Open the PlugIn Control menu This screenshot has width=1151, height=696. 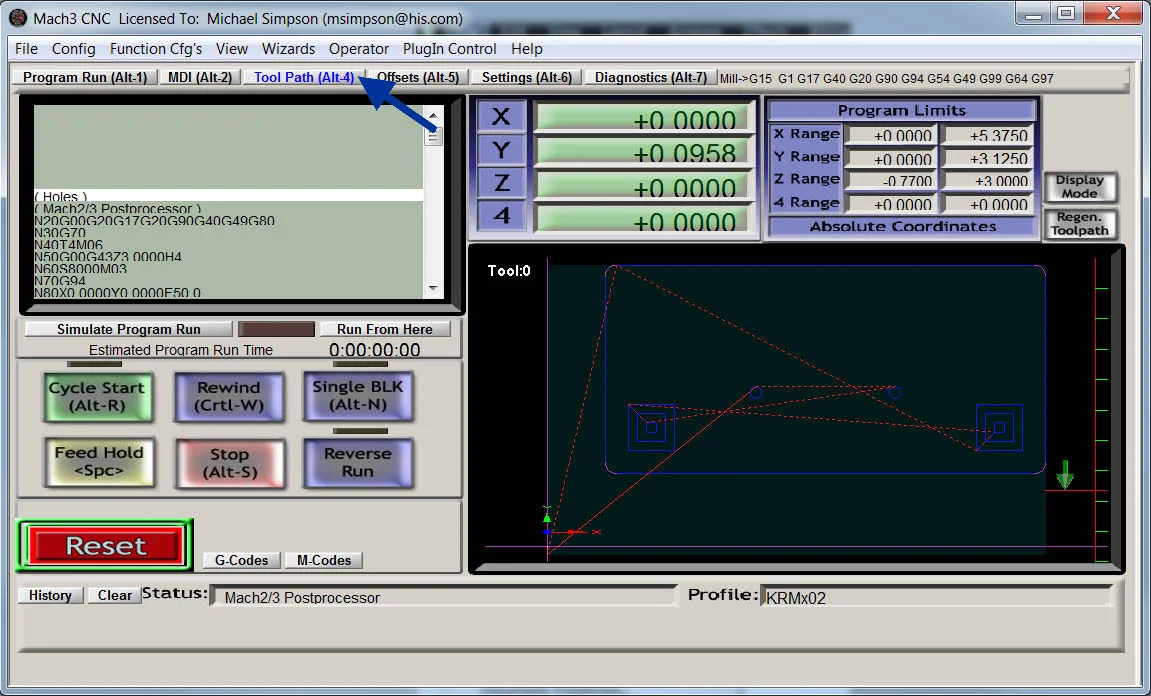point(449,48)
